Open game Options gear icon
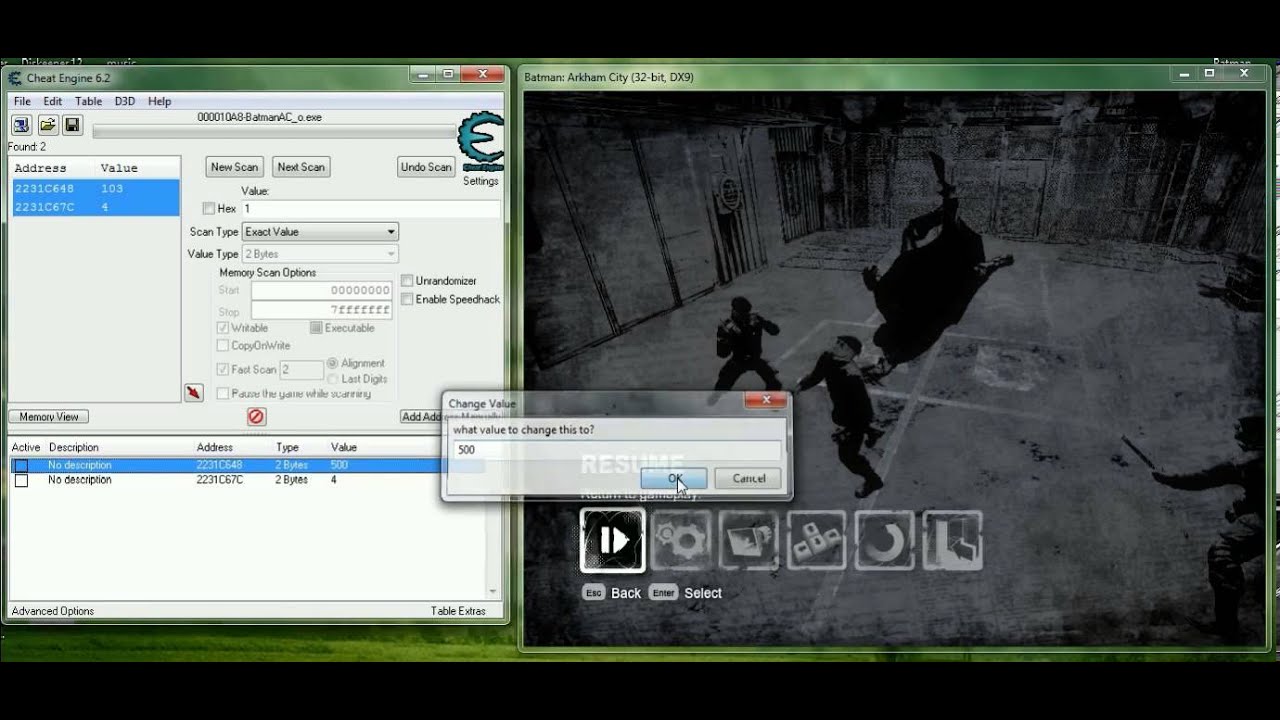This screenshot has height=720, width=1280. click(x=681, y=541)
